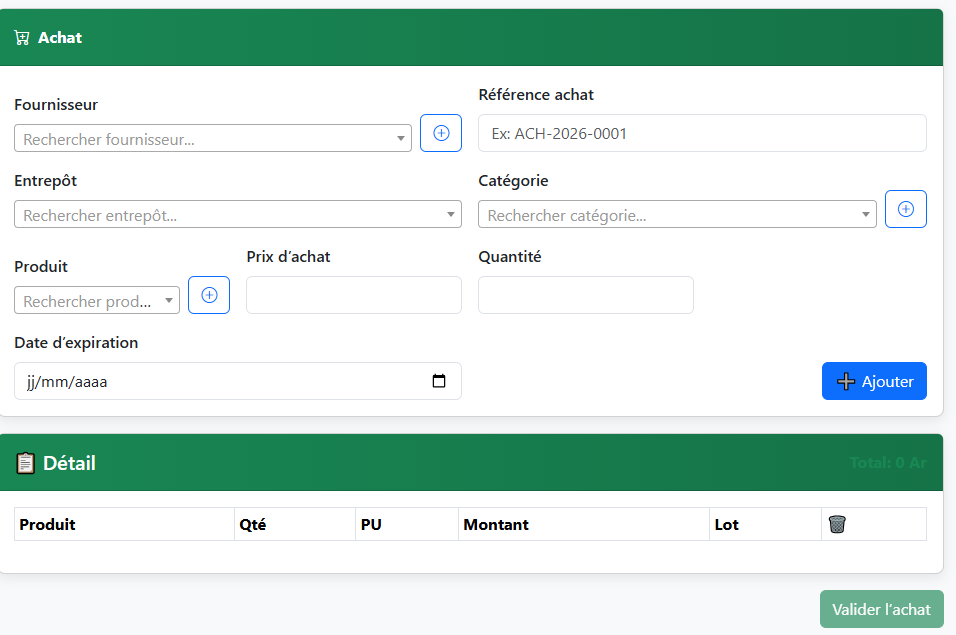
Task: Click the Montant column header
Action: [x=496, y=524]
